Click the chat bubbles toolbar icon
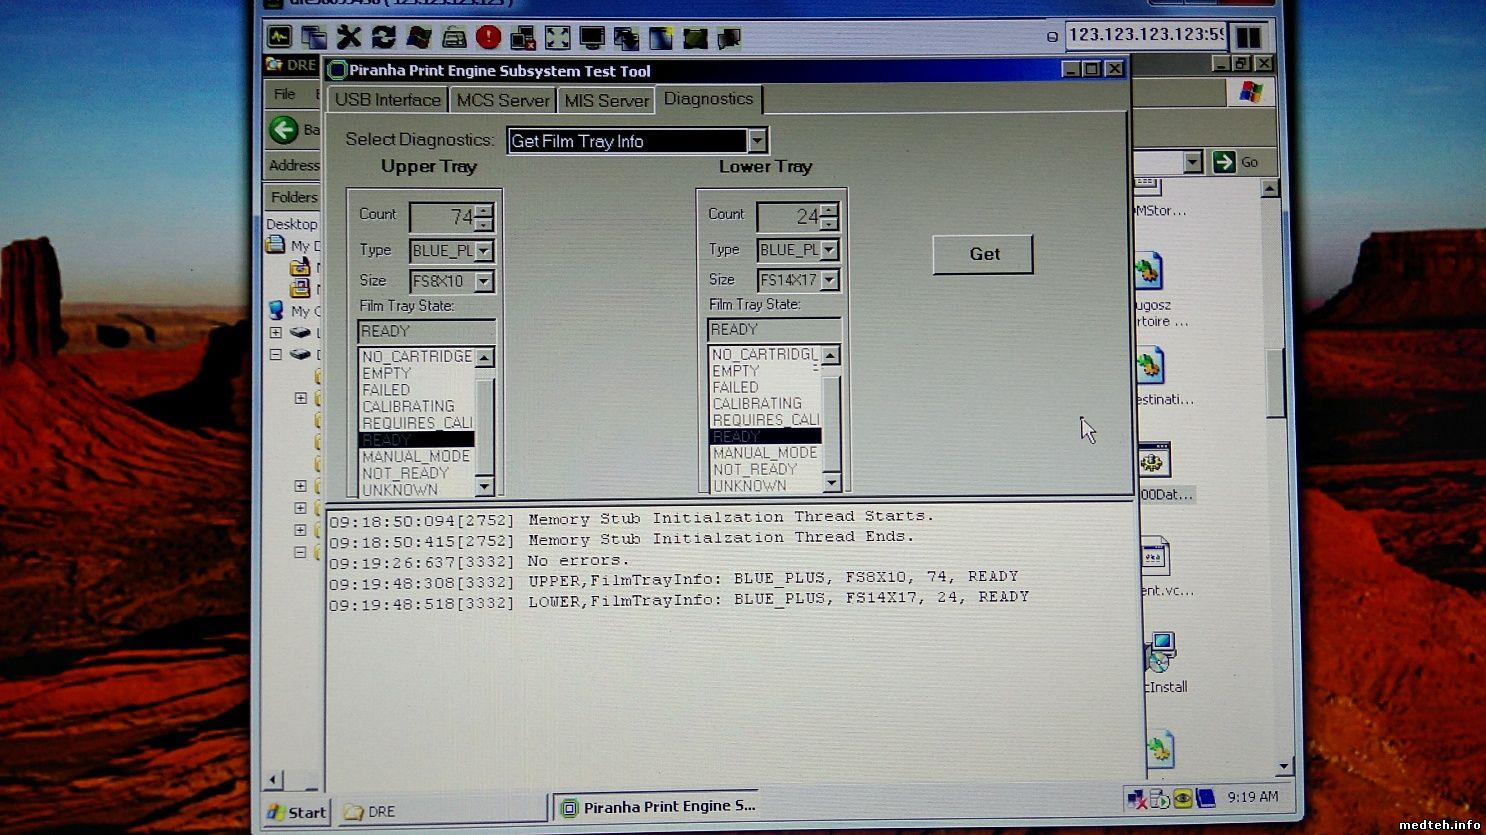The height and width of the screenshot is (835, 1486). [730, 38]
